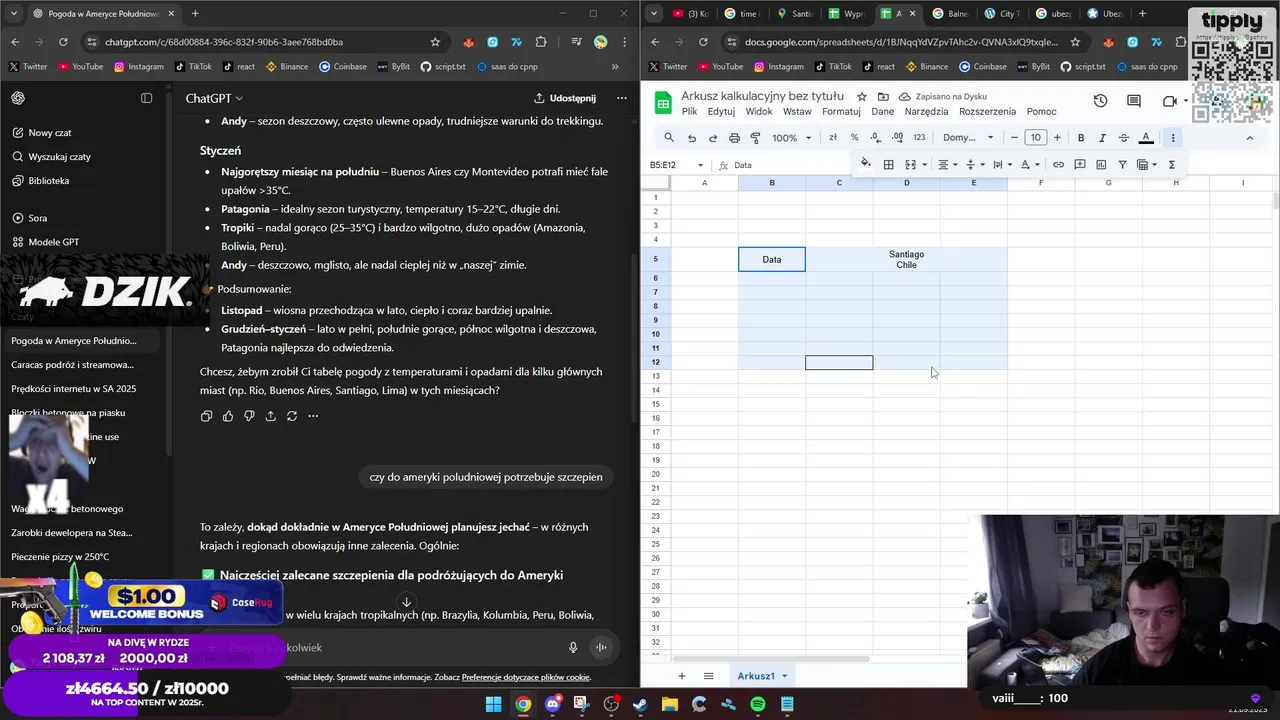The height and width of the screenshot is (720, 1280).
Task: Open the text color picker
Action: [x=1146, y=138]
